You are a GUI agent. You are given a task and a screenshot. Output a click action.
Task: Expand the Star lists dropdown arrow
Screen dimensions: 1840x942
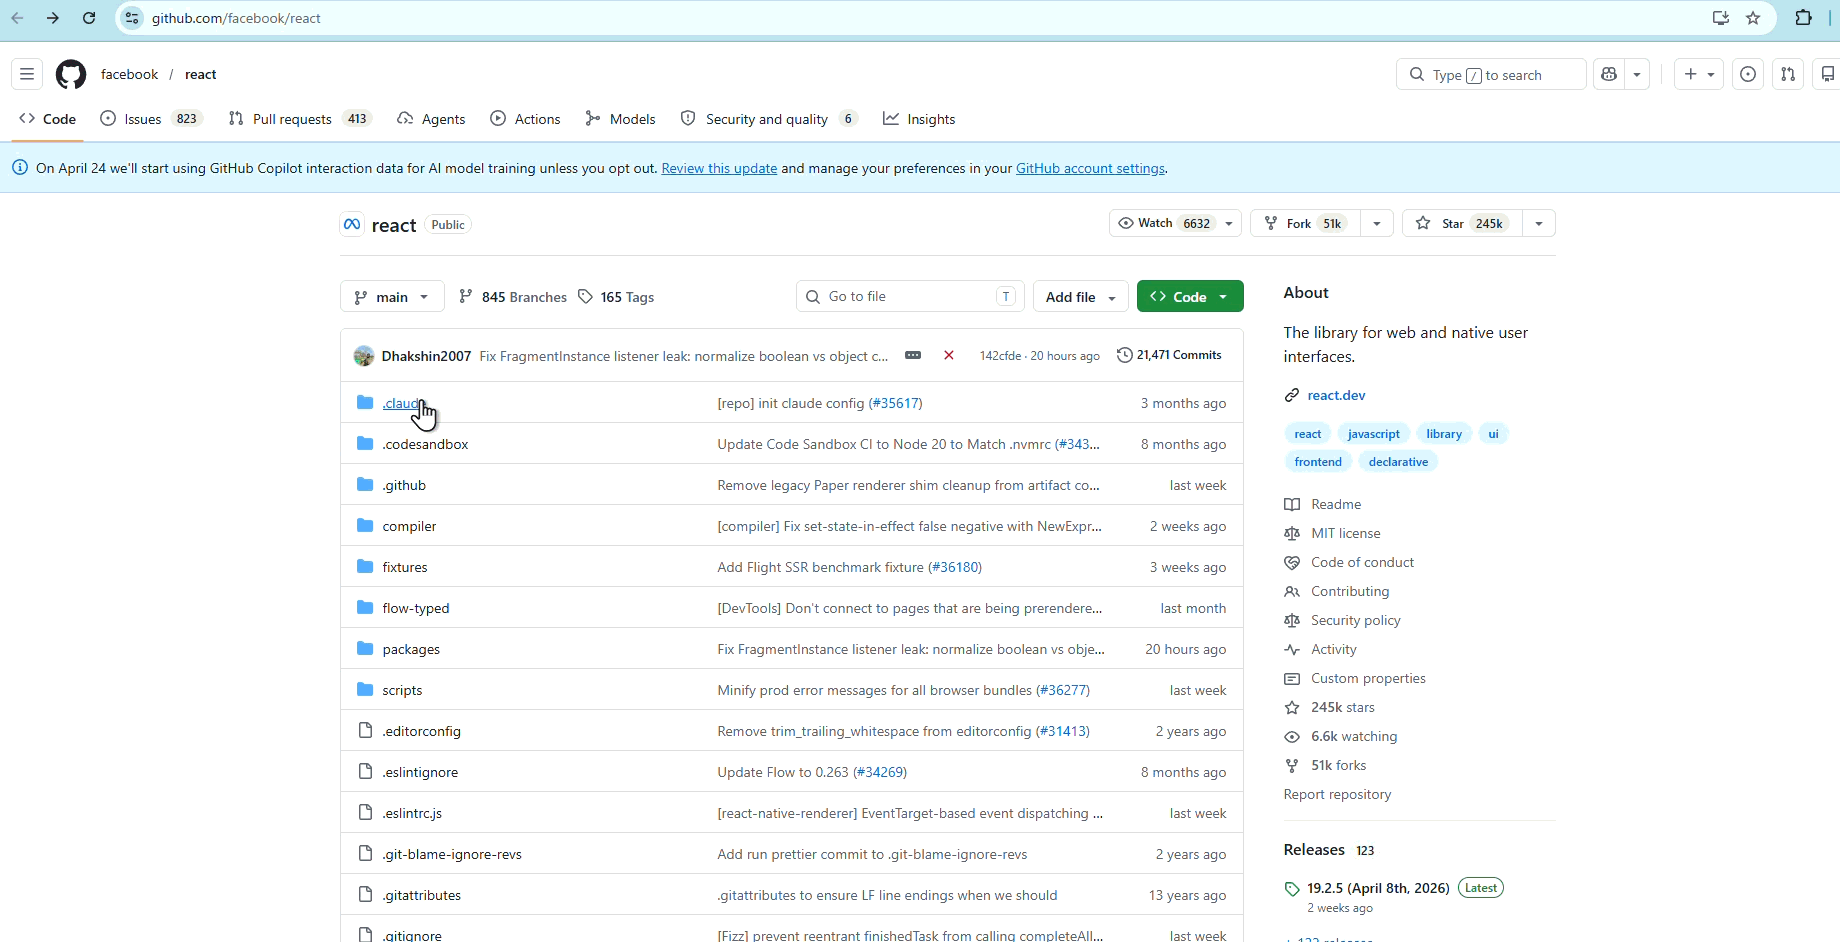point(1539,223)
